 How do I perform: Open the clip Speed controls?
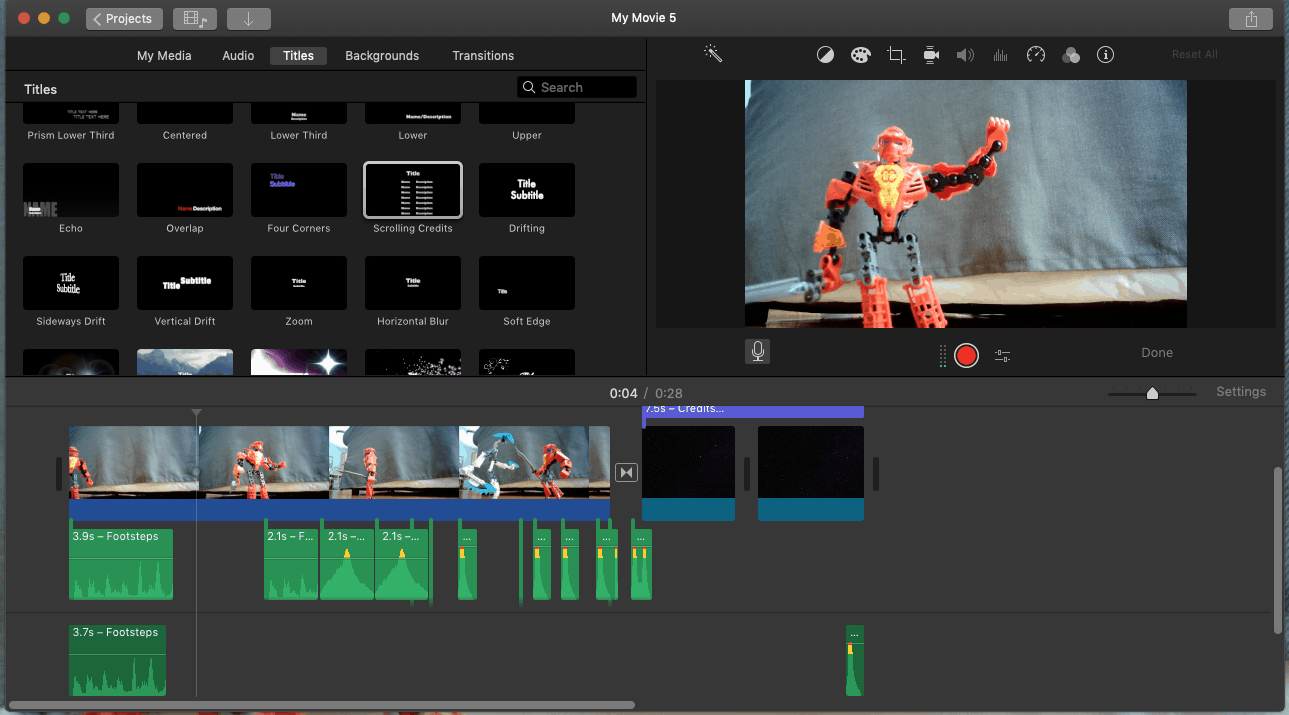[x=1035, y=54]
